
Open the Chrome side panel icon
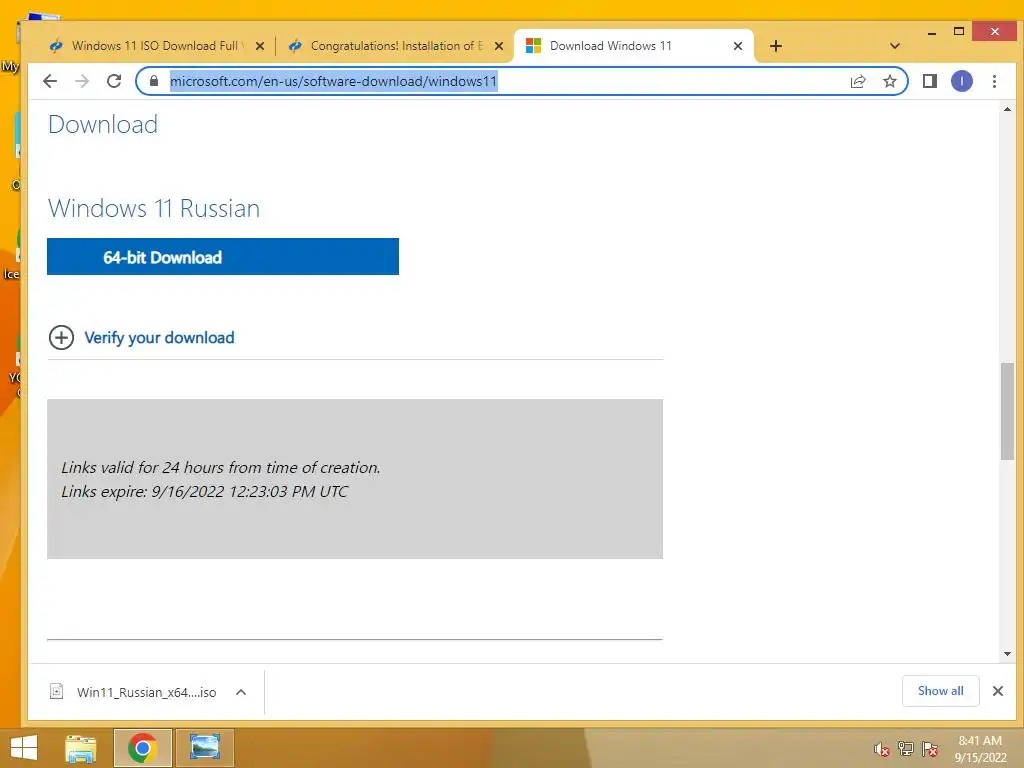point(930,81)
